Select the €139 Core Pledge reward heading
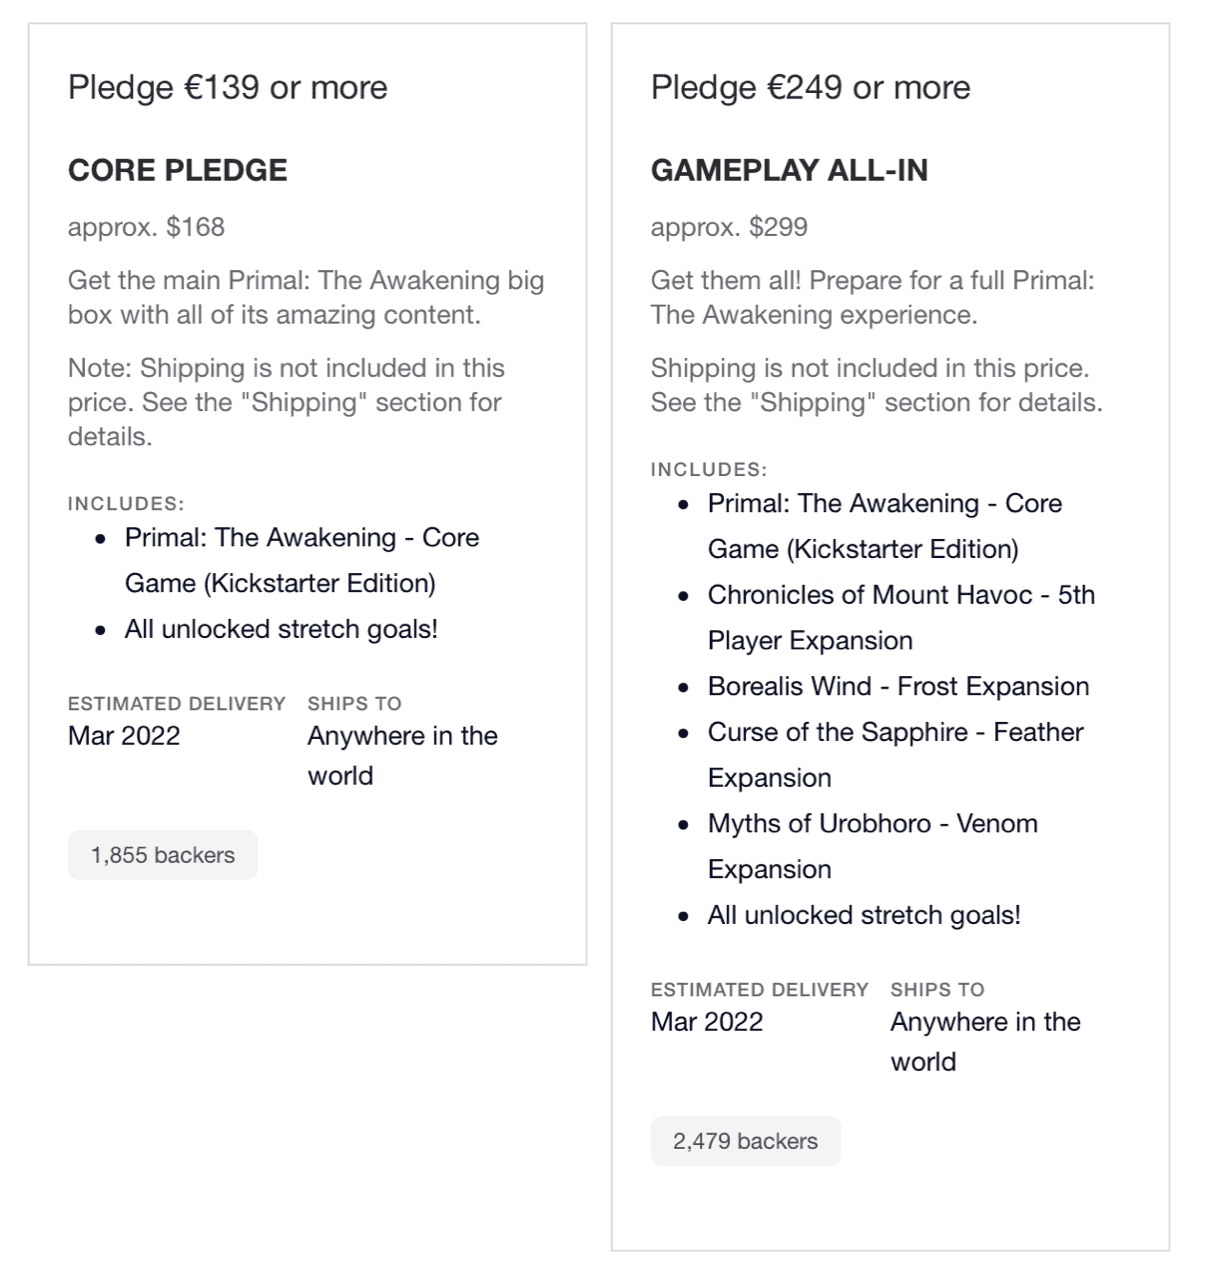This screenshot has height=1280, width=1214. click(x=227, y=87)
